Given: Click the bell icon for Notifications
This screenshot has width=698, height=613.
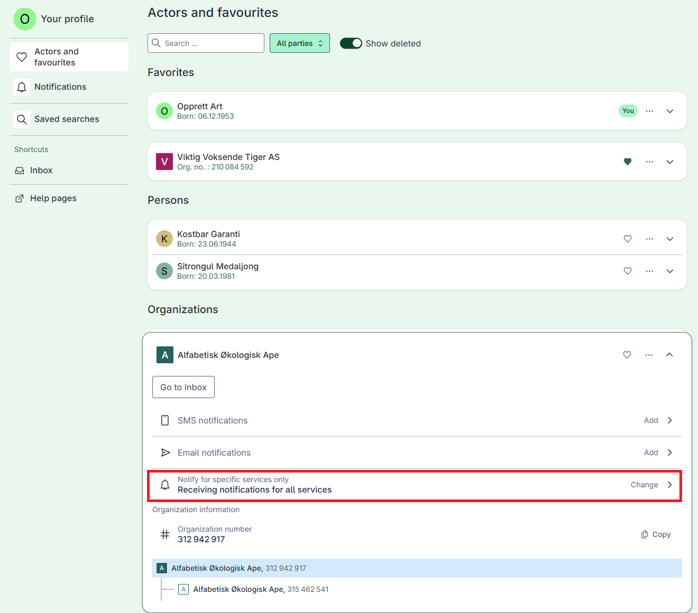Looking at the screenshot, I should pos(21,87).
